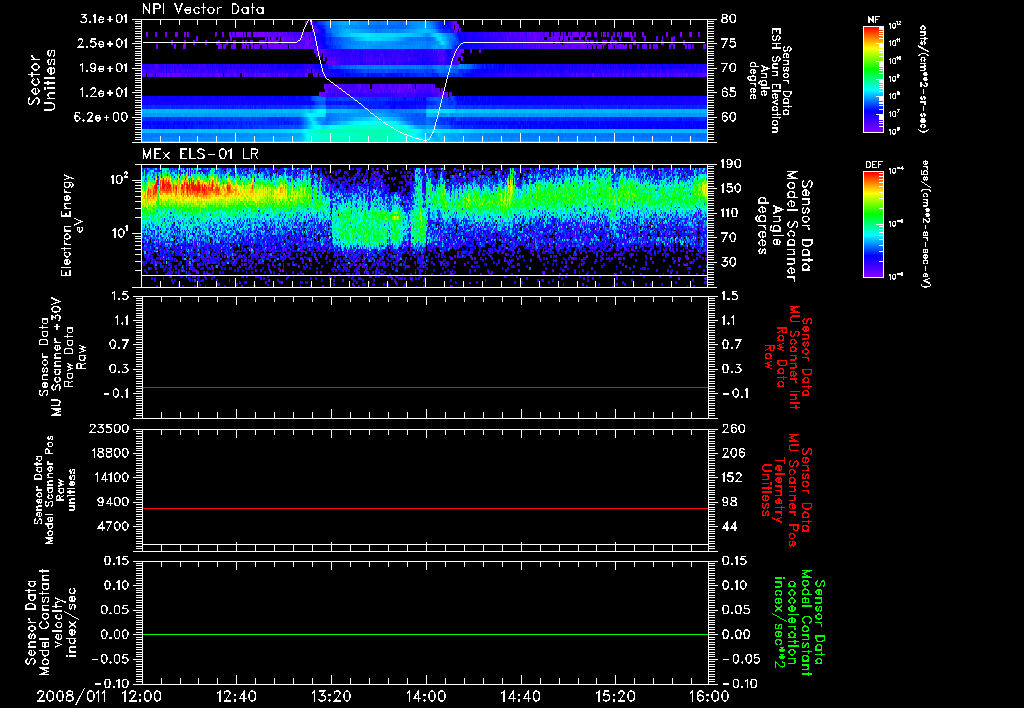Select the 16:00 time axis label
Screen dimensions: 1024x708
click(709, 695)
